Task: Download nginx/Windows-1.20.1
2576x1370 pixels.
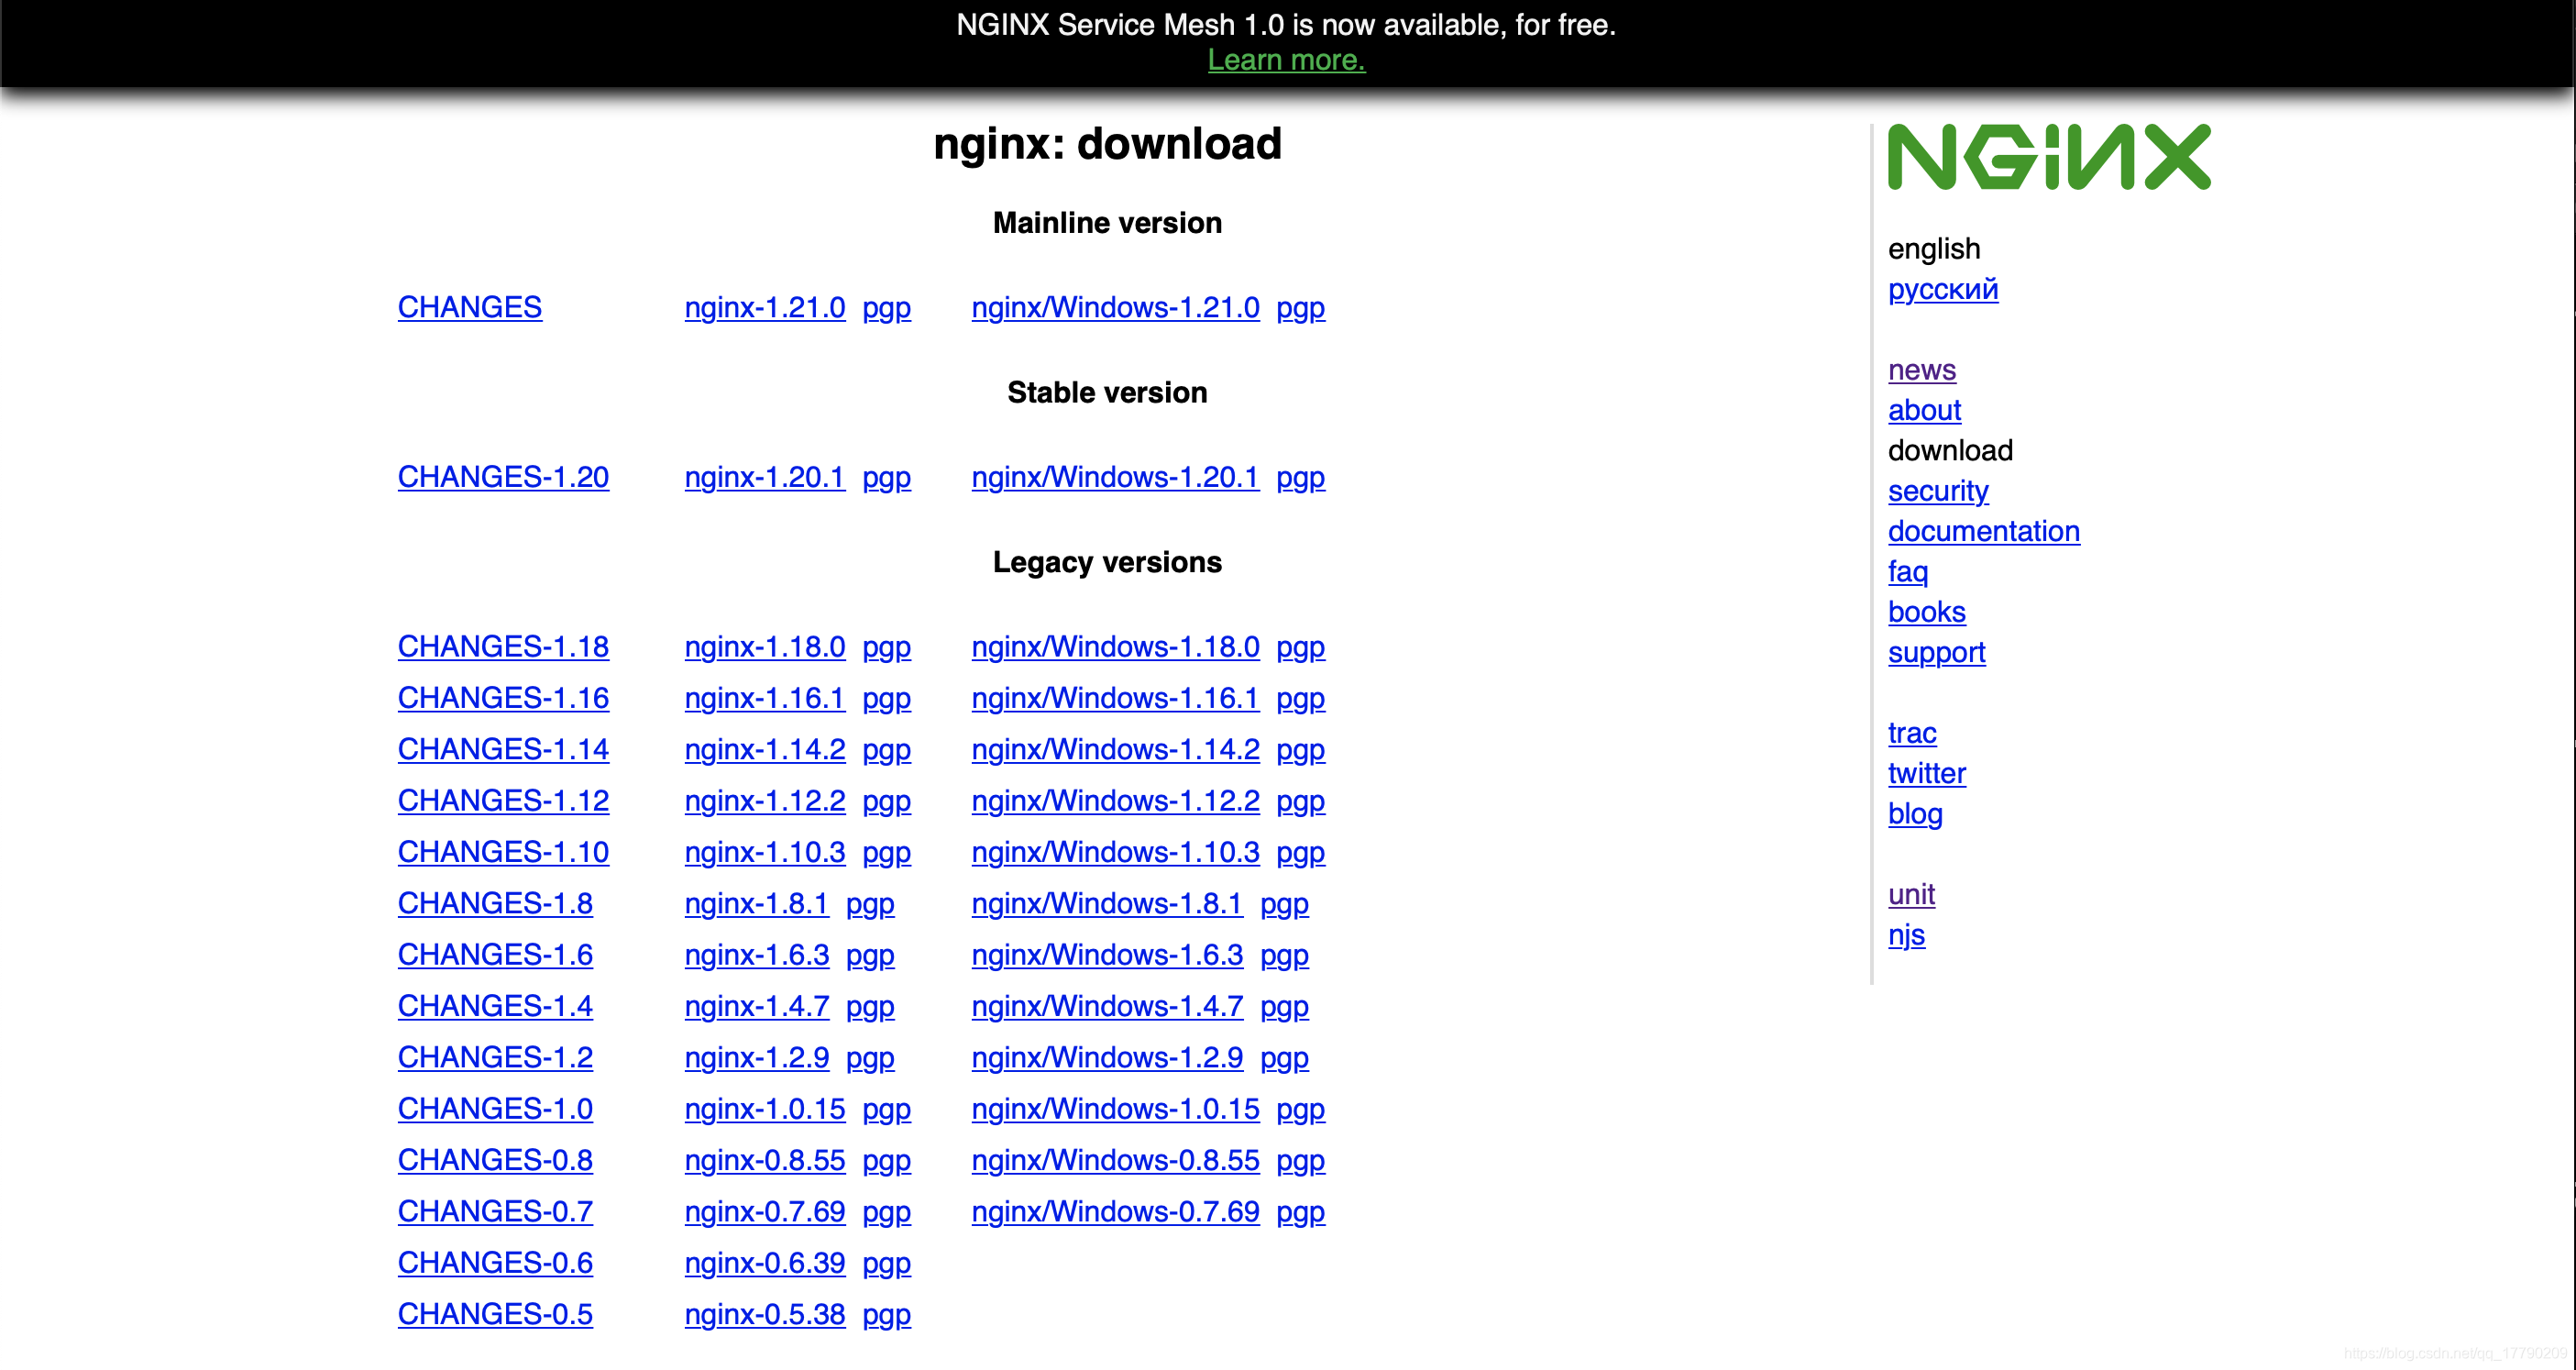Action: (x=1115, y=477)
